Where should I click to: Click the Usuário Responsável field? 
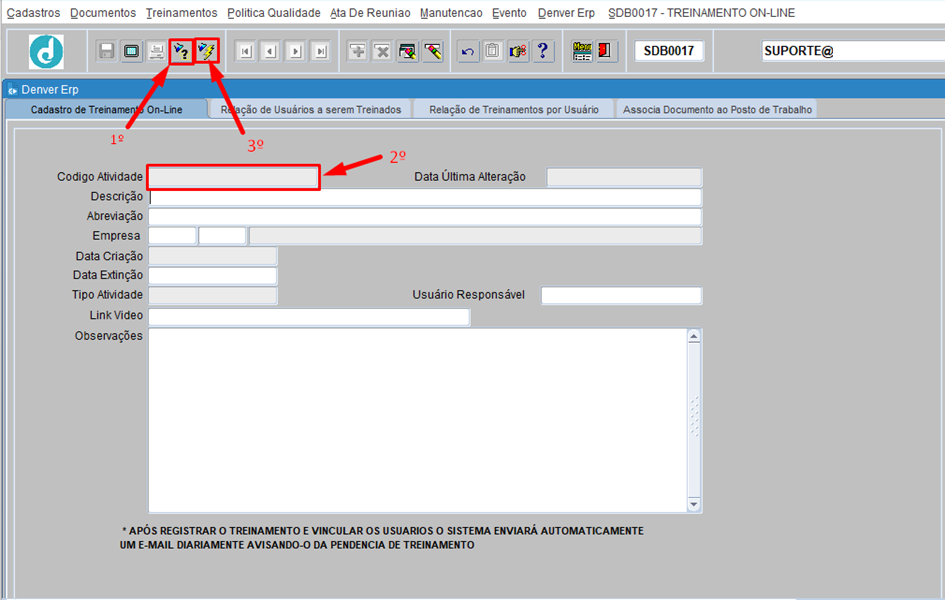[x=621, y=295]
